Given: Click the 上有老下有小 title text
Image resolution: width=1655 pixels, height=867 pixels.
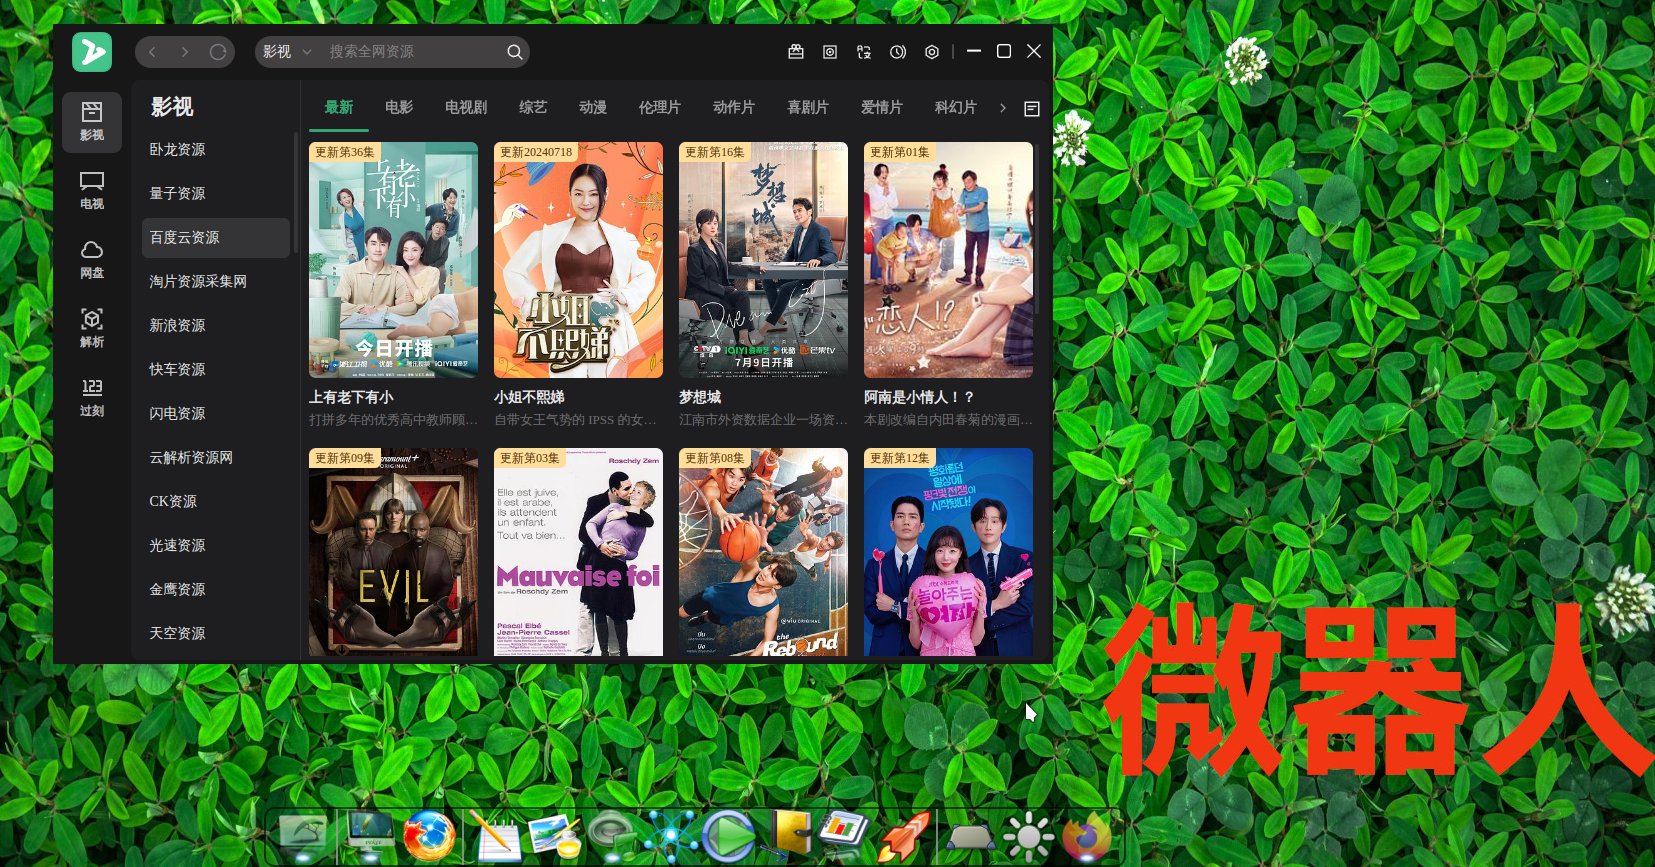Looking at the screenshot, I should coord(351,397).
